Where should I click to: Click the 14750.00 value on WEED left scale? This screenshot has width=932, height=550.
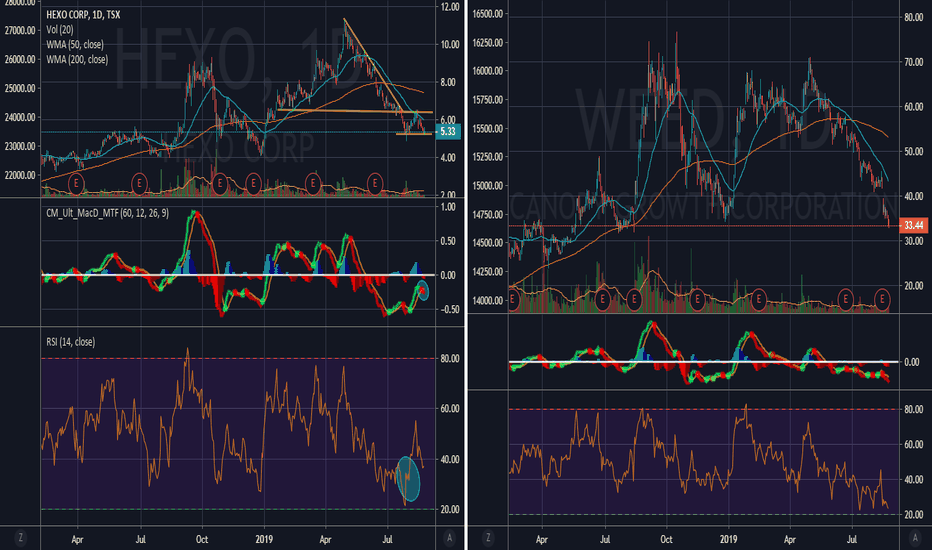tap(488, 215)
